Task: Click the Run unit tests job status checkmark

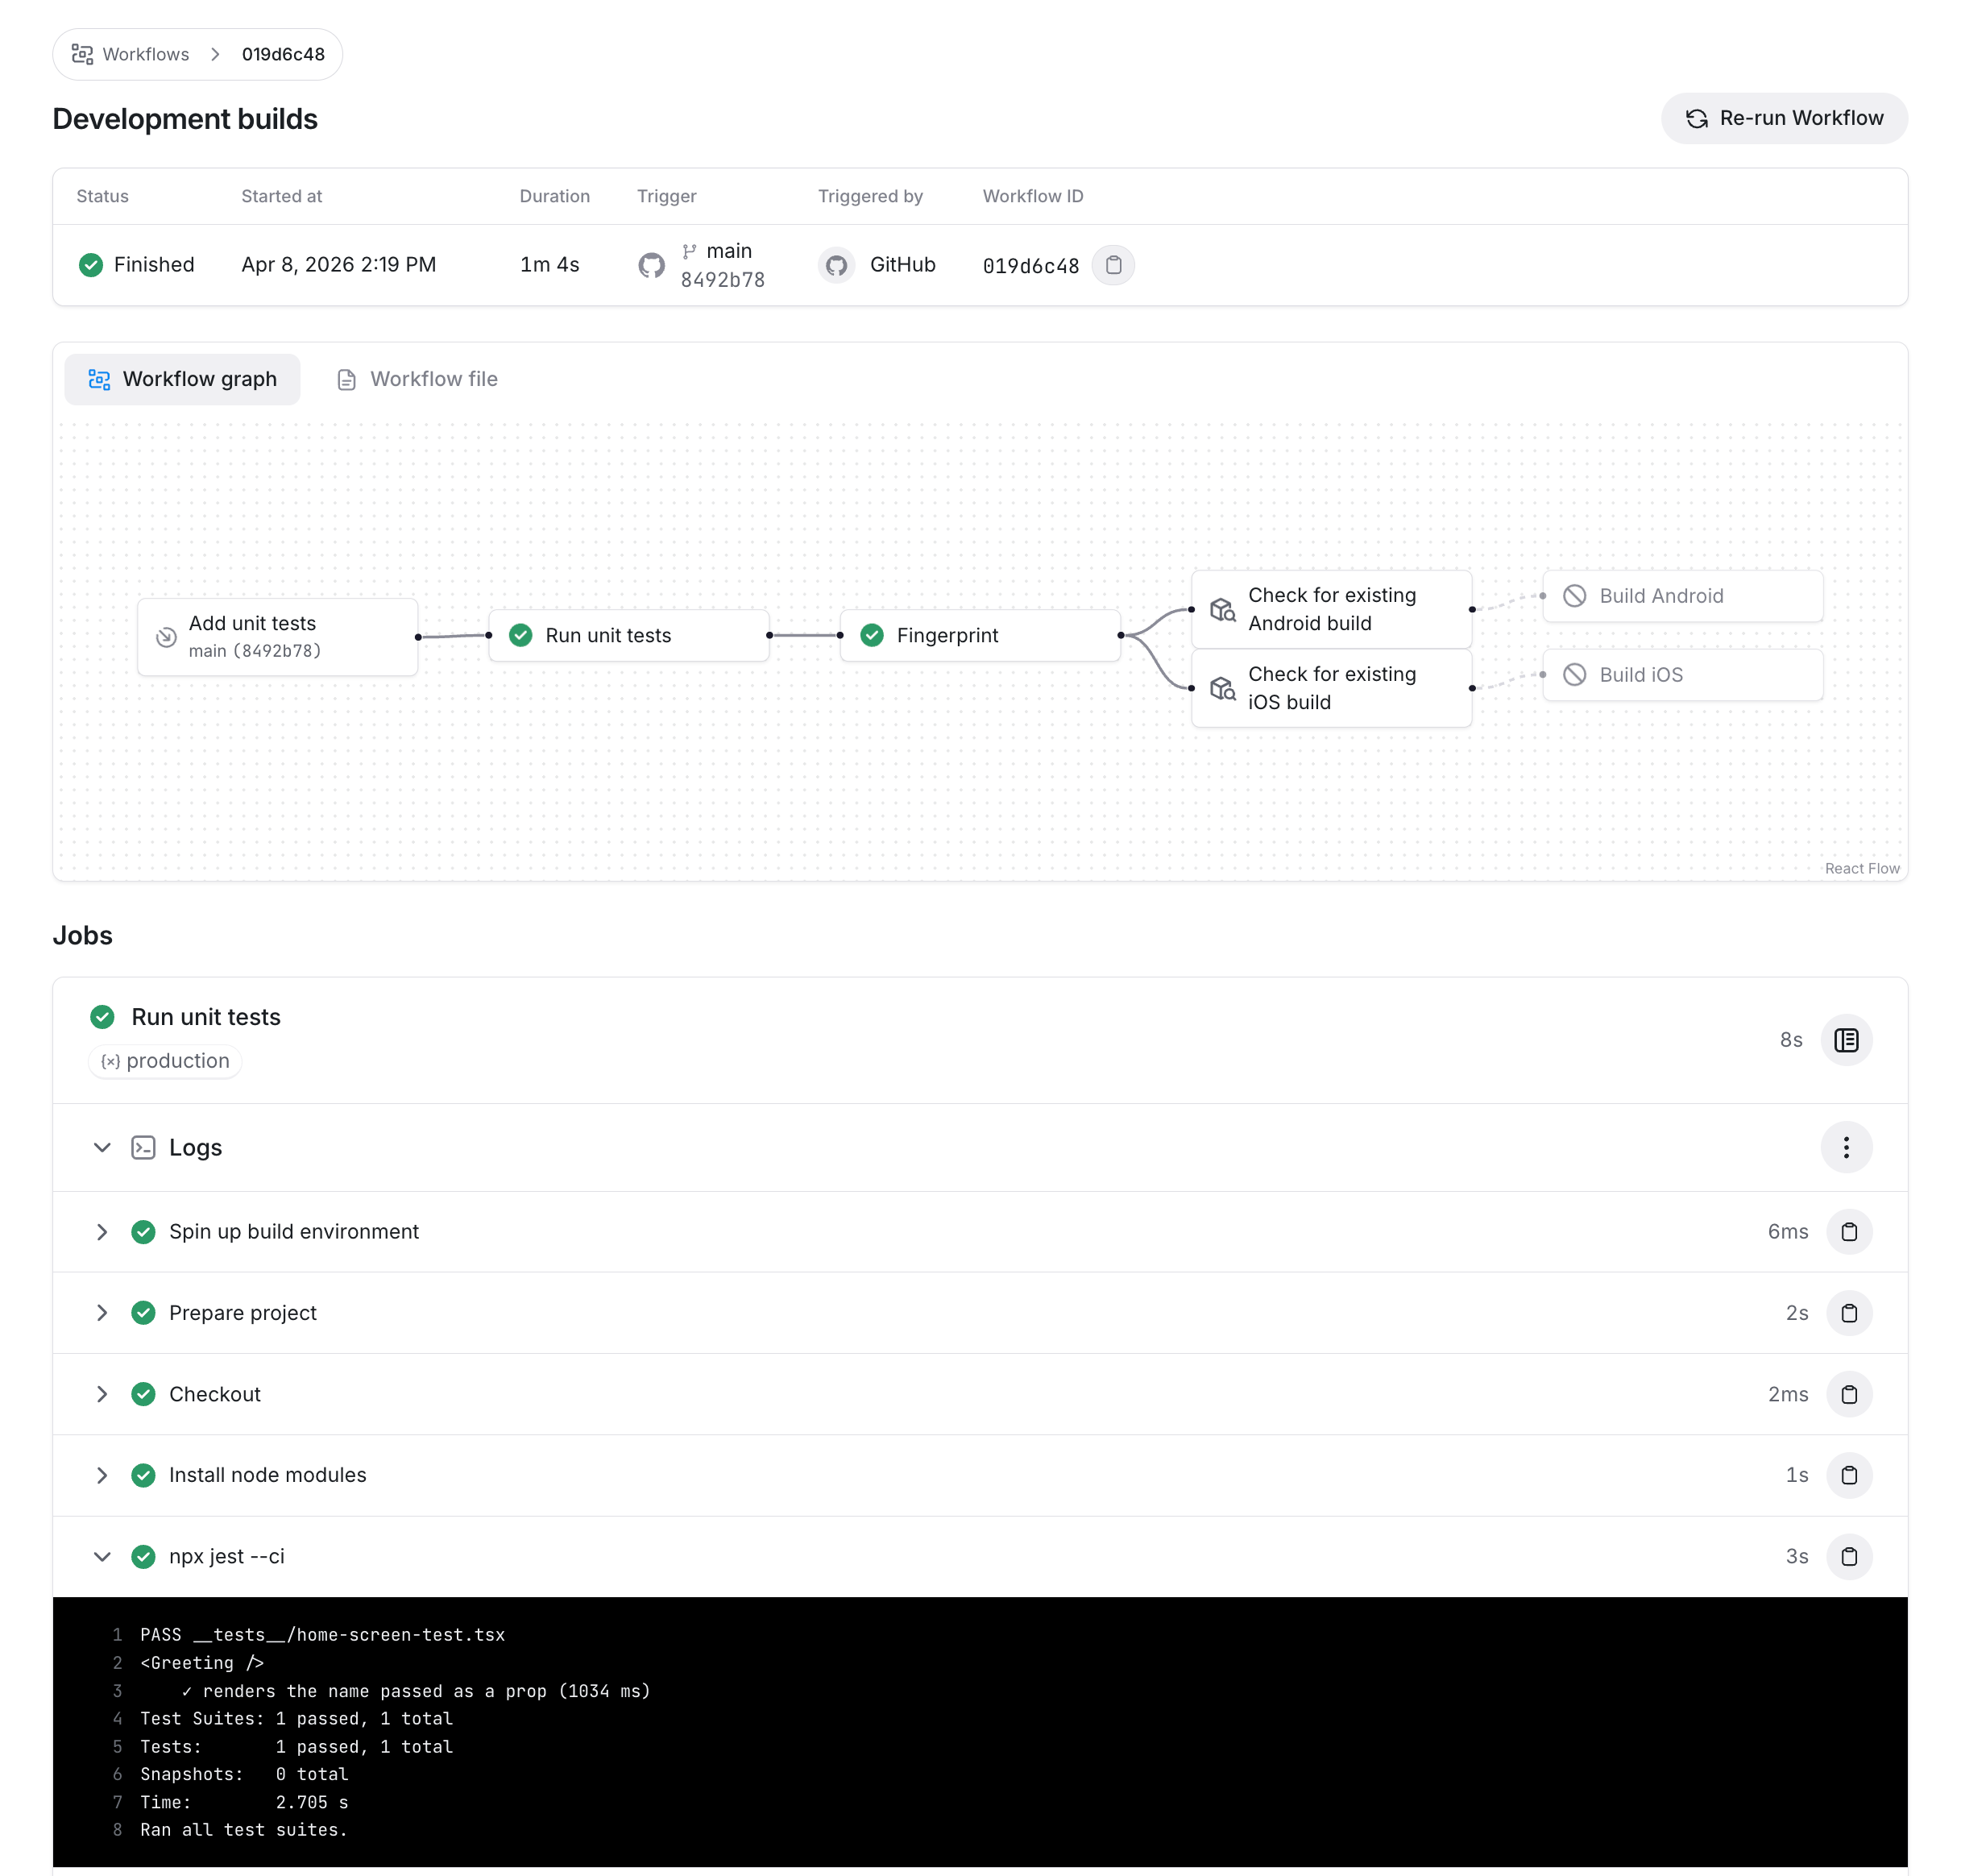Action: click(x=102, y=1017)
